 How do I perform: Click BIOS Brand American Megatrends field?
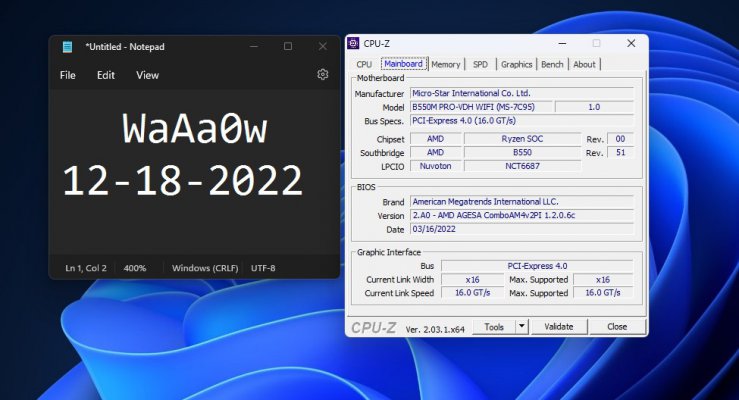pyautogui.click(x=522, y=202)
